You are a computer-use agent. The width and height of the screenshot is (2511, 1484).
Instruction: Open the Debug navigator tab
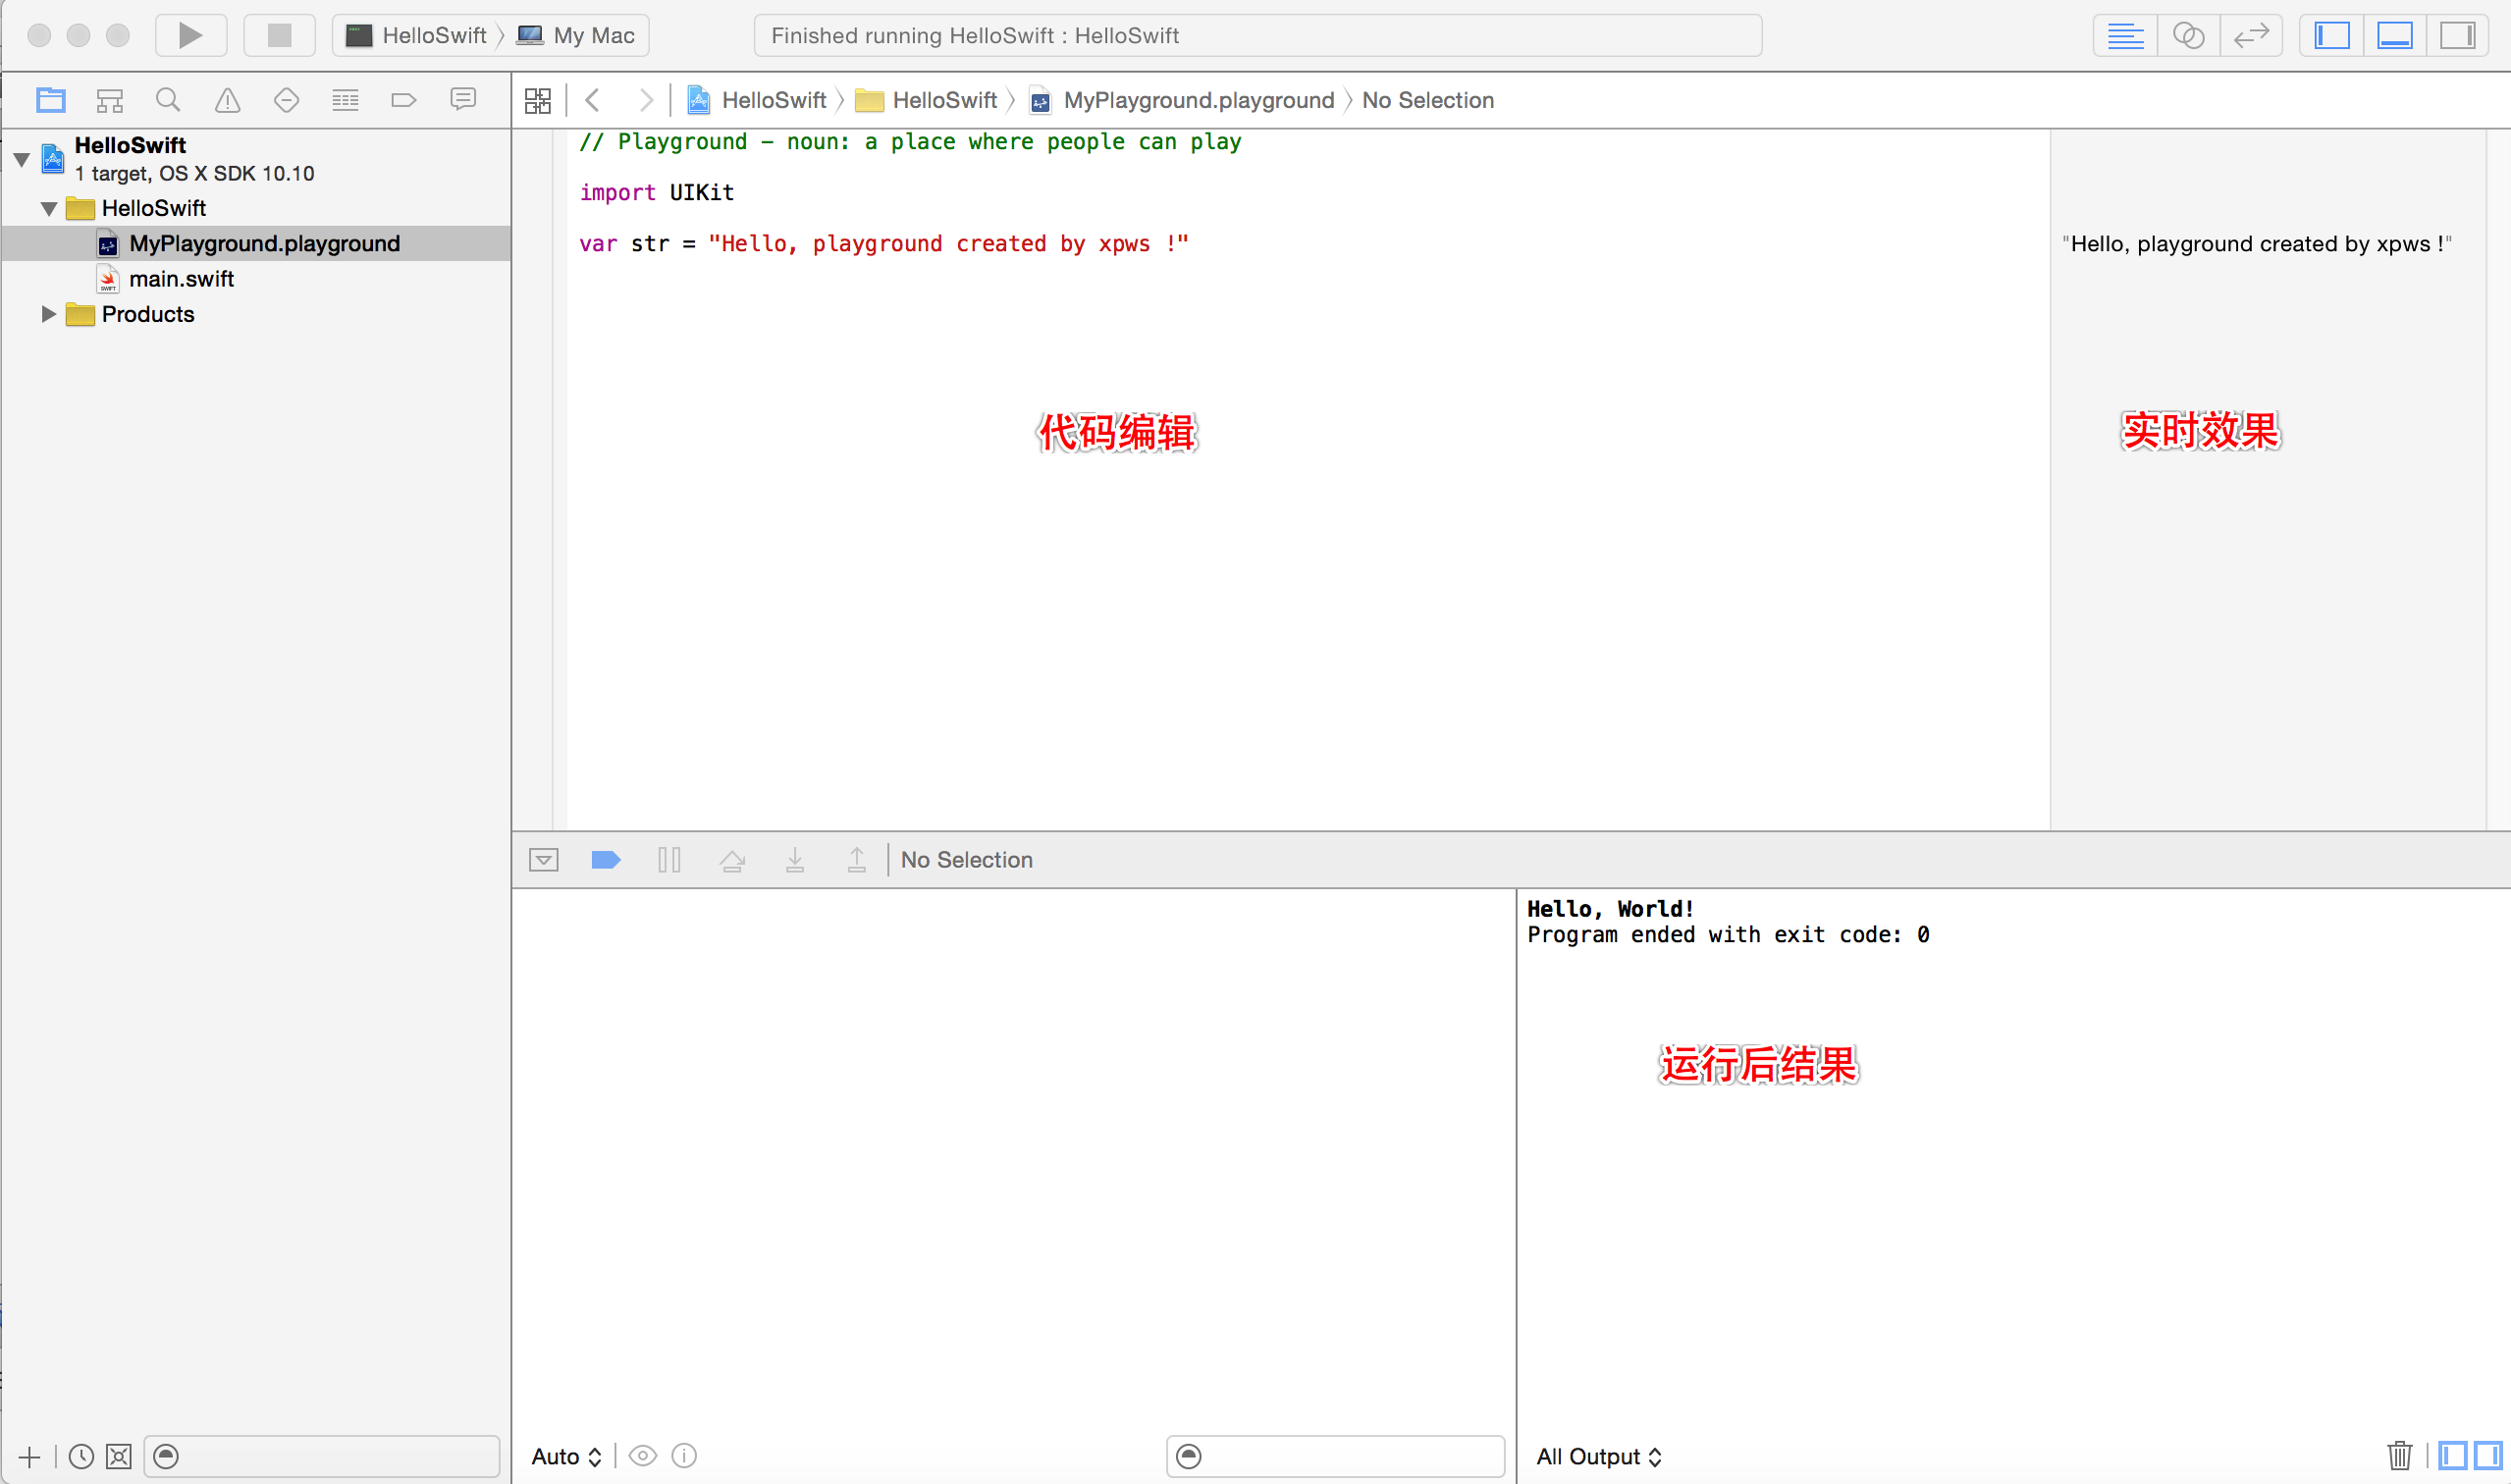pyautogui.click(x=345, y=100)
